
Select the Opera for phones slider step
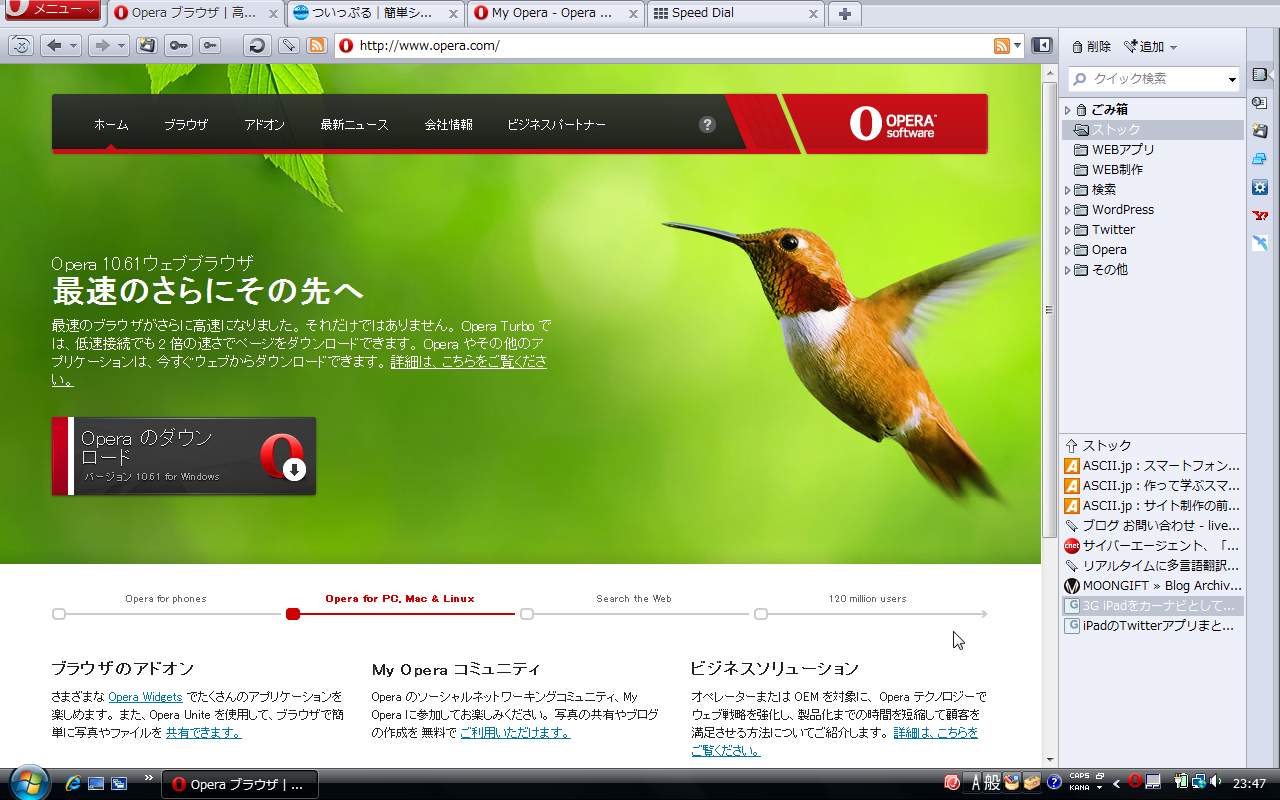(165, 599)
